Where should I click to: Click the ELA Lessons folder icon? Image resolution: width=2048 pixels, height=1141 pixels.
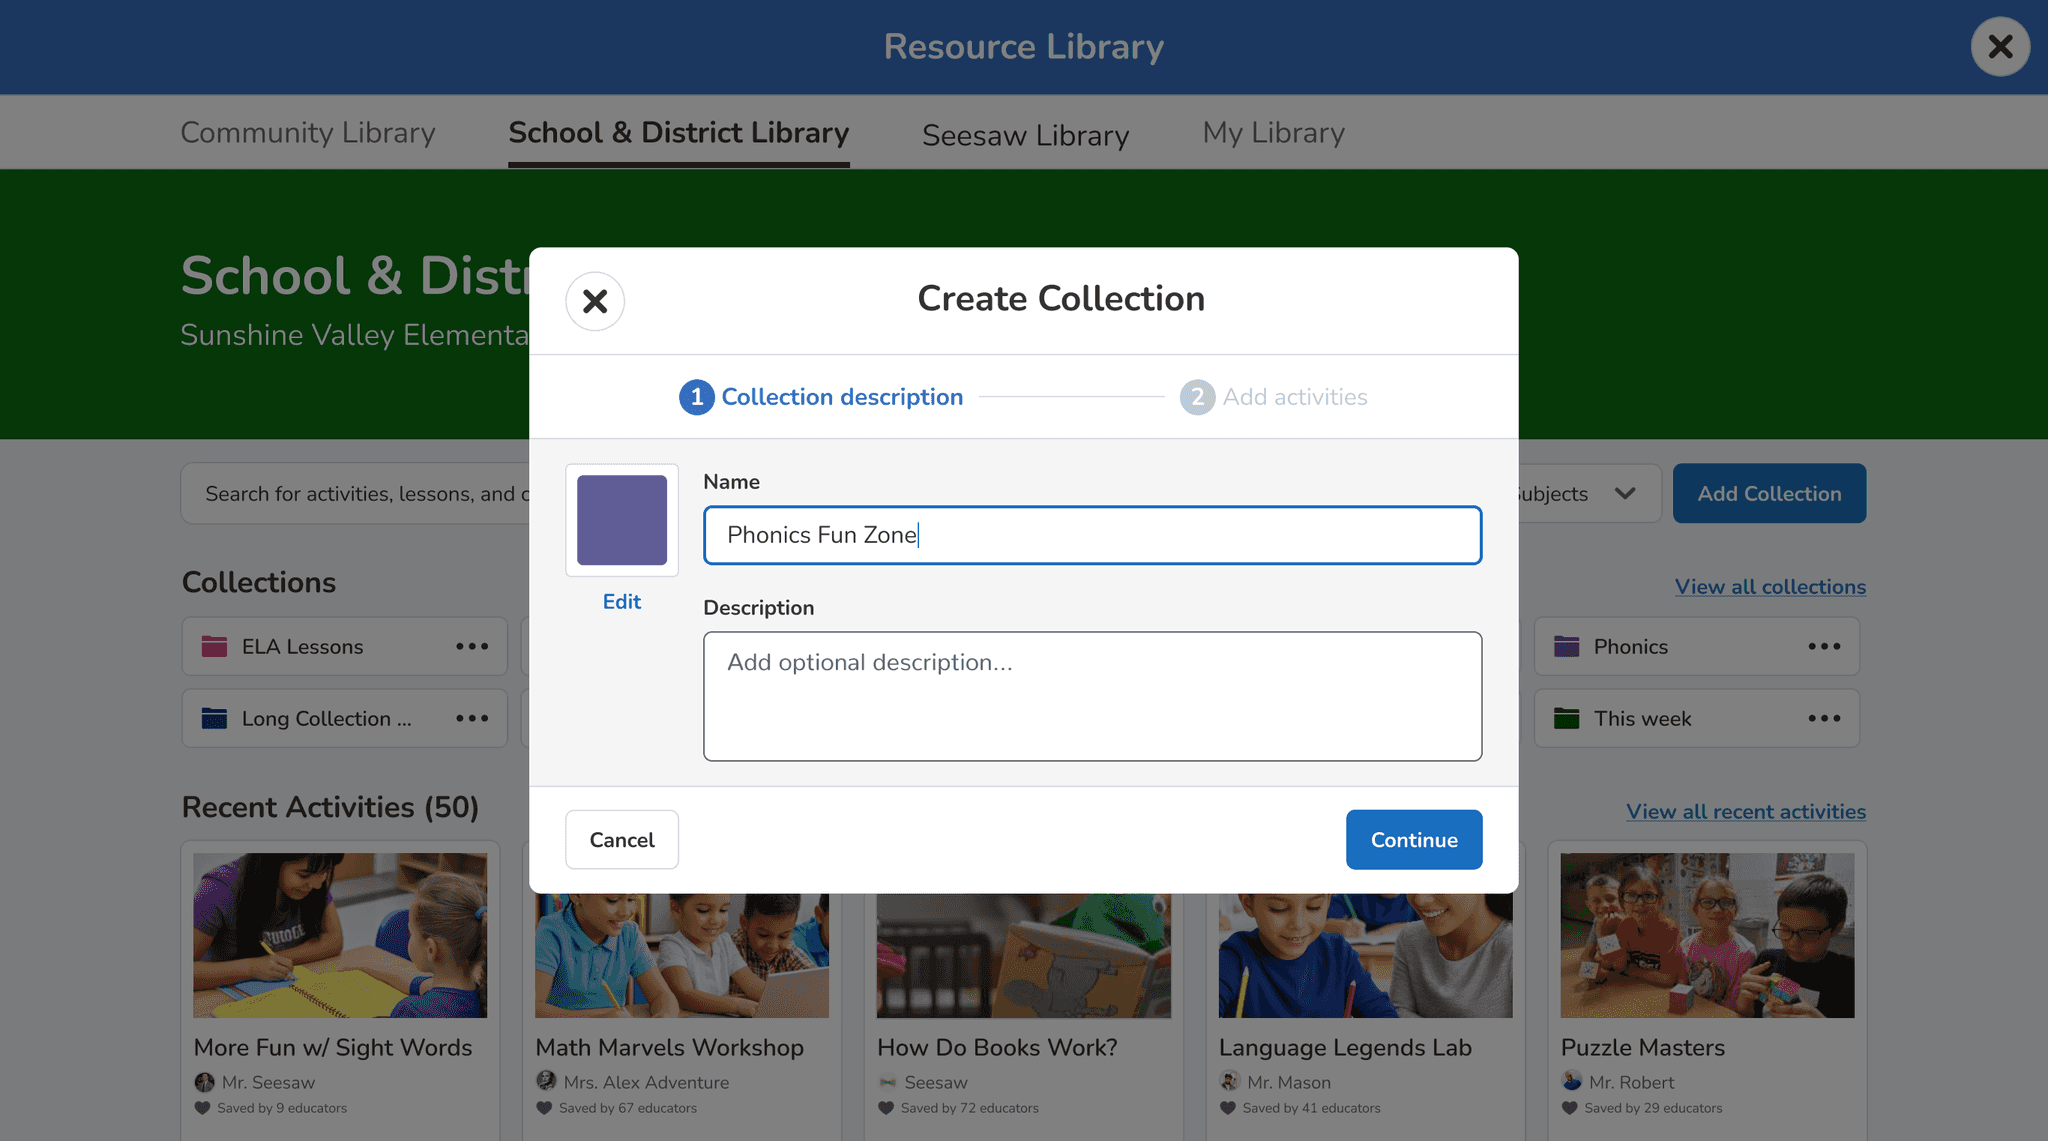click(214, 647)
